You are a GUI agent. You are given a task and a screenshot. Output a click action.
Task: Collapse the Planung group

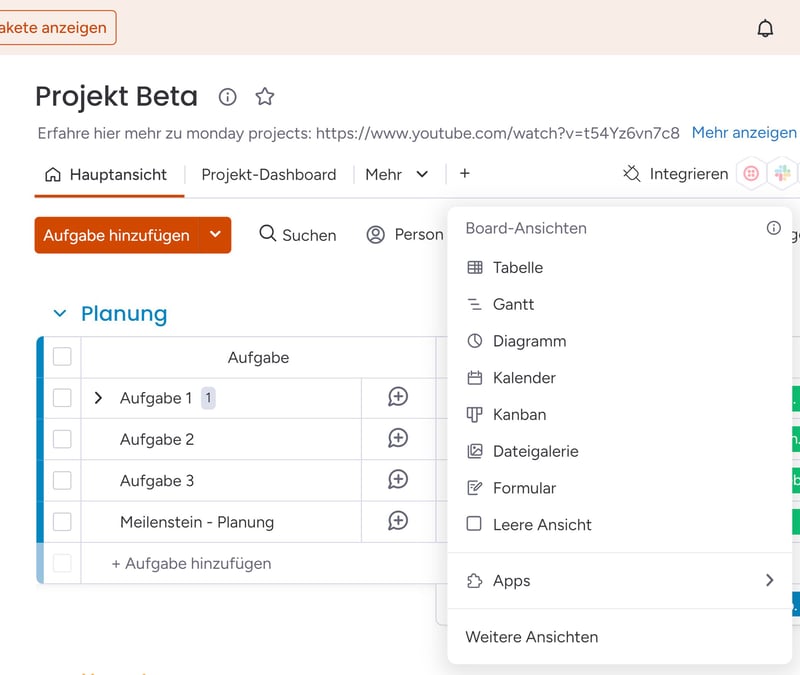click(60, 314)
